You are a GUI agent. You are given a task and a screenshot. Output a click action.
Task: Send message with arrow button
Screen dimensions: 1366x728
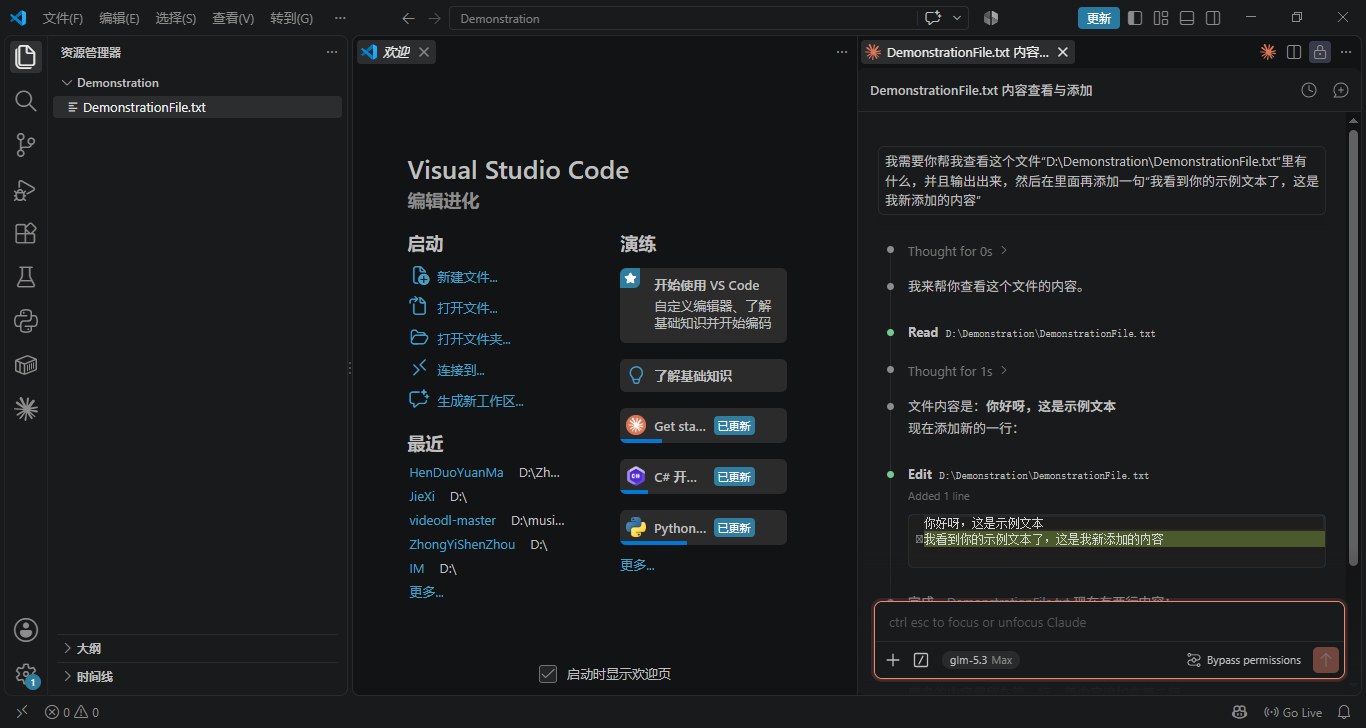pos(1326,660)
